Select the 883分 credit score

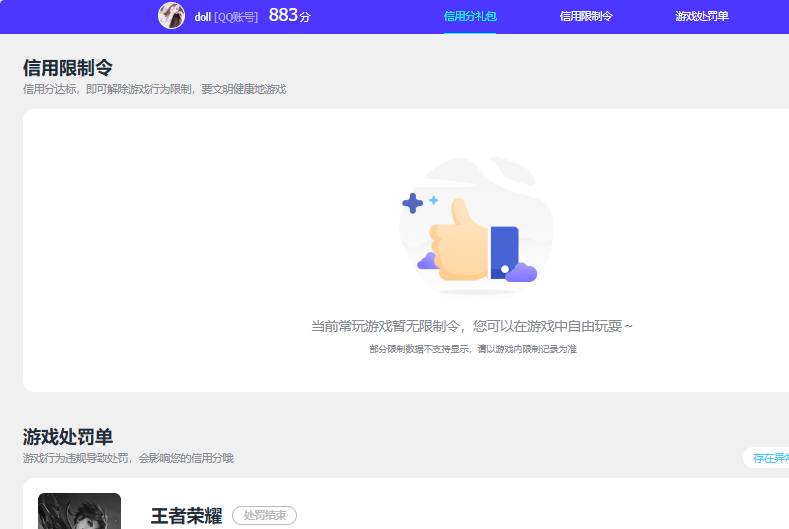[x=289, y=15]
